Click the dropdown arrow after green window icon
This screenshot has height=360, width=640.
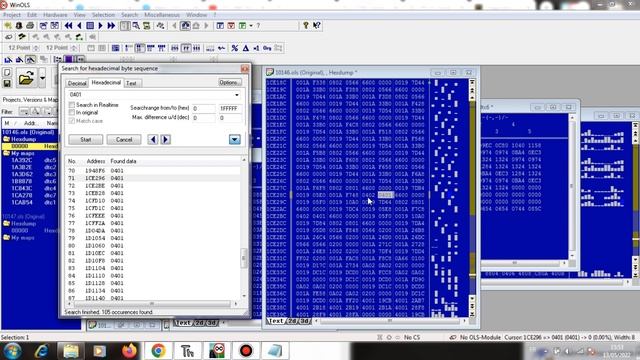(251, 26)
